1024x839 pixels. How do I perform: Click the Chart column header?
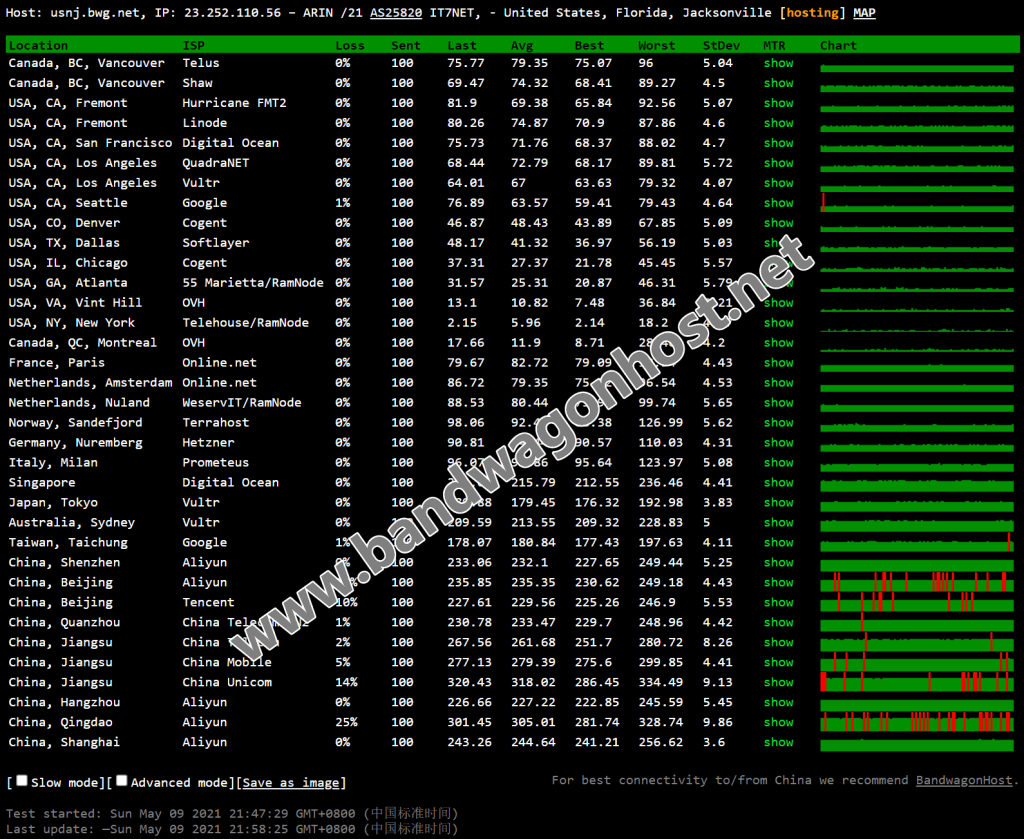click(838, 46)
